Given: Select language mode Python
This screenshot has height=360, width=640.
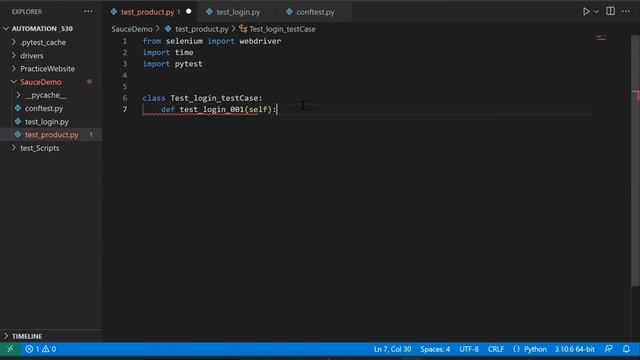Looking at the screenshot, I should [535, 349].
